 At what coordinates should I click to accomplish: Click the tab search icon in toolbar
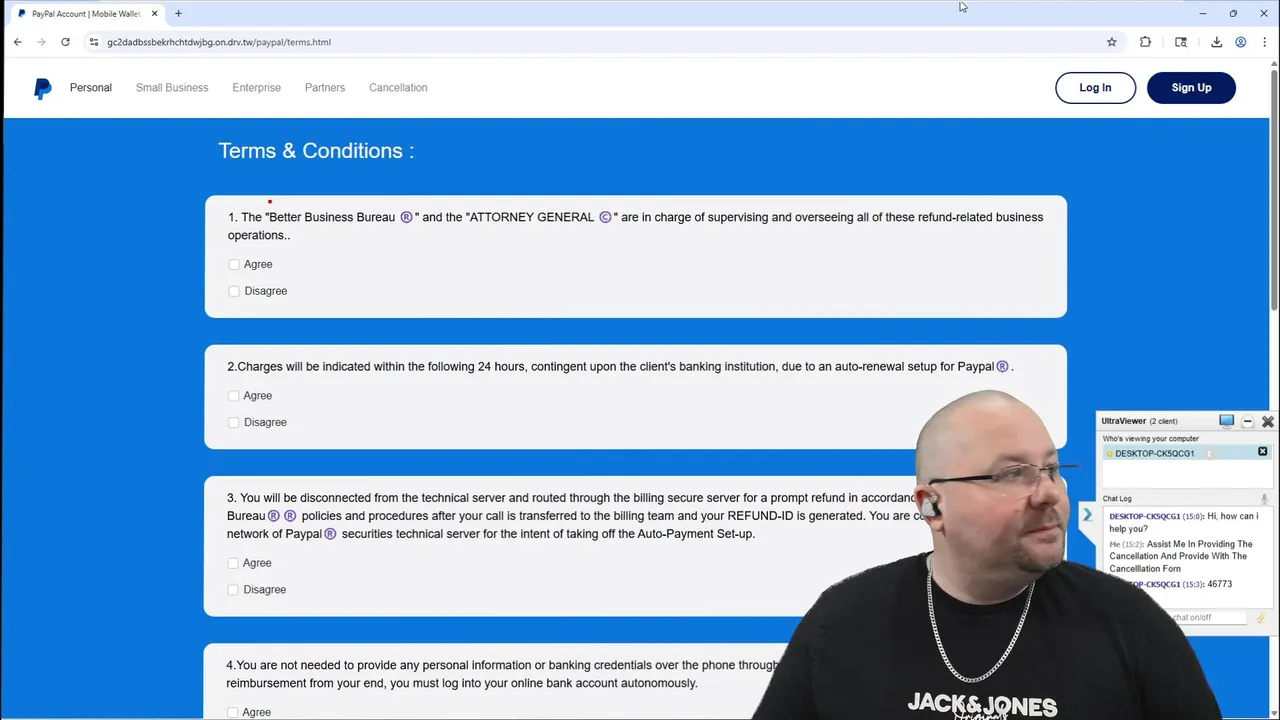(x=1181, y=42)
